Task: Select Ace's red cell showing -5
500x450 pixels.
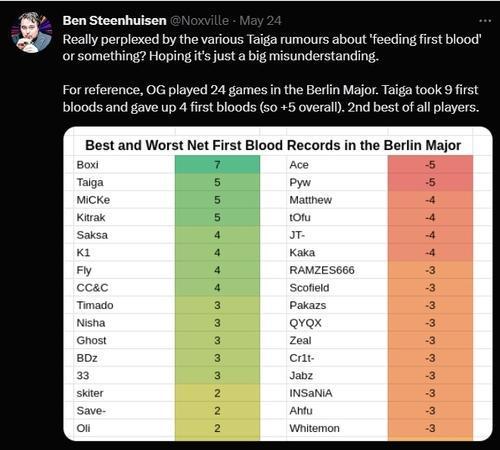Action: click(430, 164)
